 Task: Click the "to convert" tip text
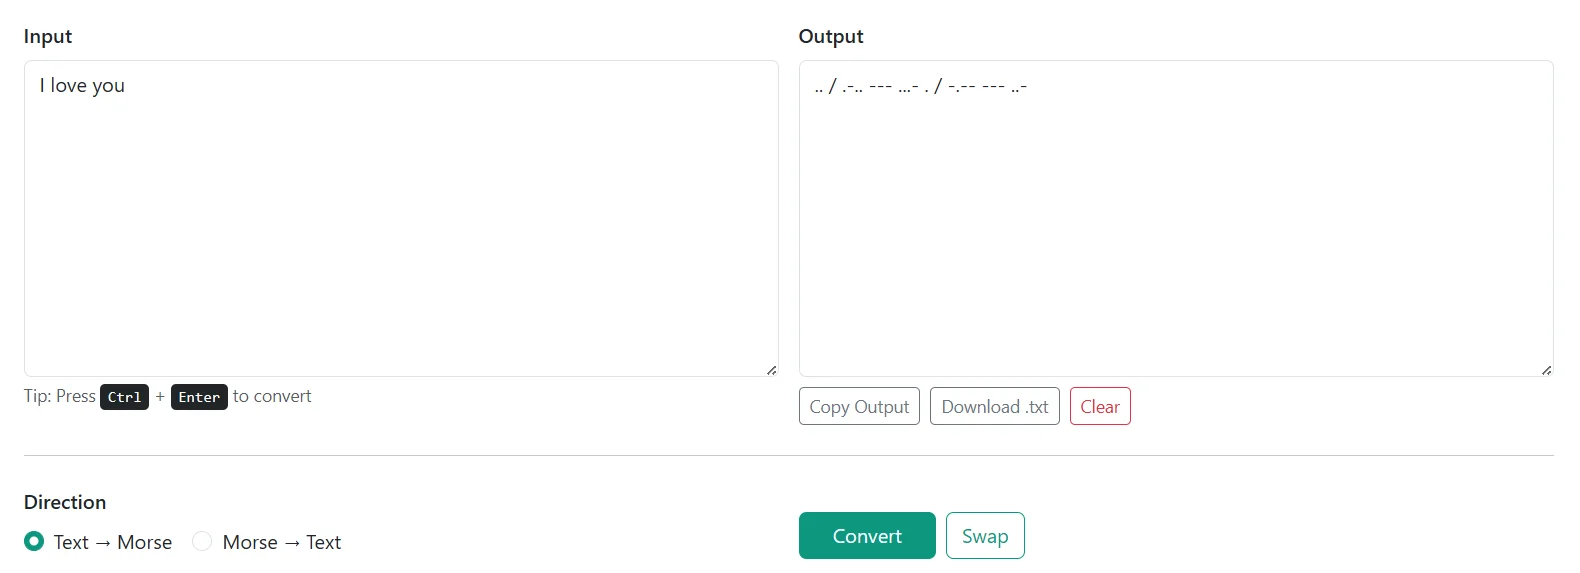[272, 396]
